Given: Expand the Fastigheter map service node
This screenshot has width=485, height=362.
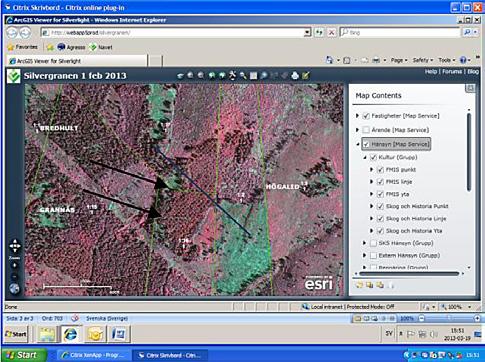Looking at the screenshot, I should [357, 116].
